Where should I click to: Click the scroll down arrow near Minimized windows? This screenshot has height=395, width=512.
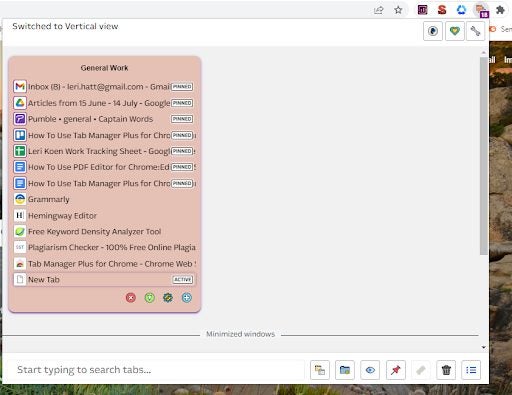point(484,347)
